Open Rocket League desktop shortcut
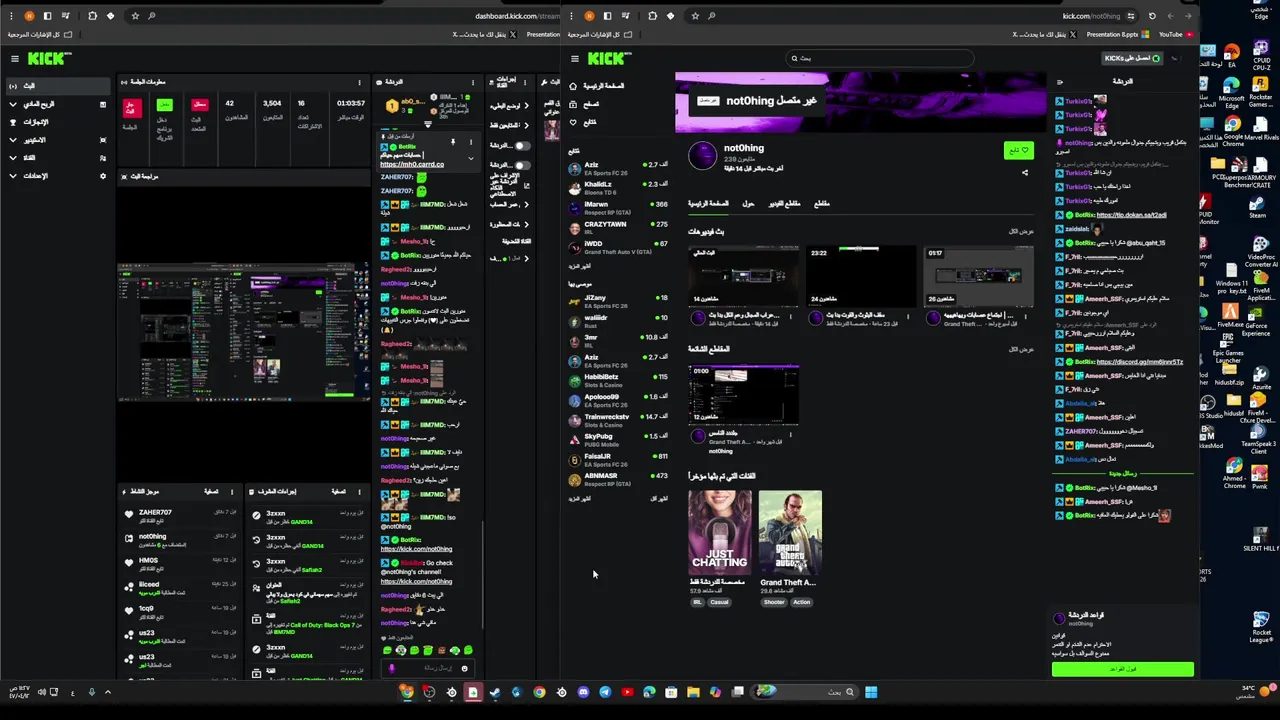The image size is (1280, 720). pos(1261,627)
